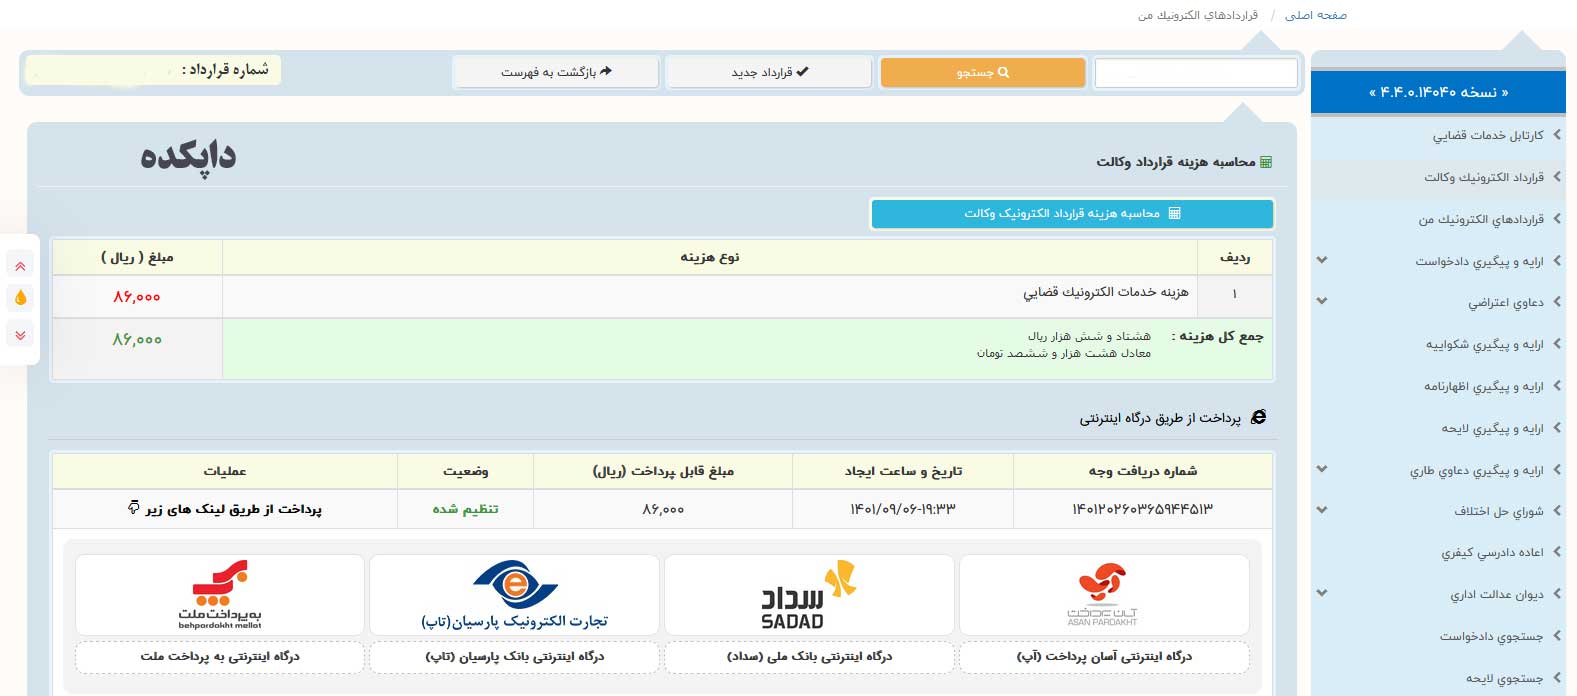The image size is (1577, 696).
Task: Pay via آسان پرداخت (آپ) gateway logo
Action: click(x=1104, y=594)
